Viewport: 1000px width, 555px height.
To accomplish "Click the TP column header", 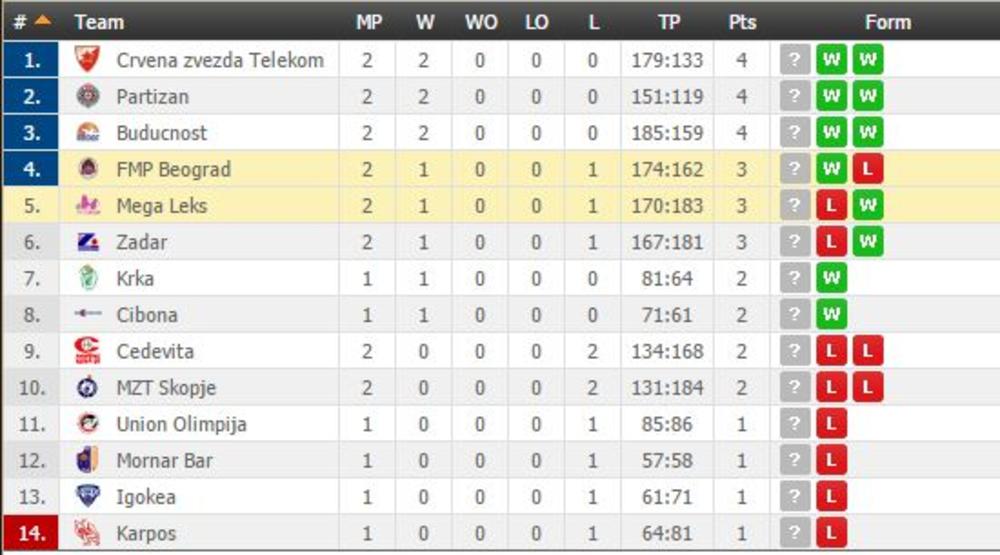I will (668, 22).
